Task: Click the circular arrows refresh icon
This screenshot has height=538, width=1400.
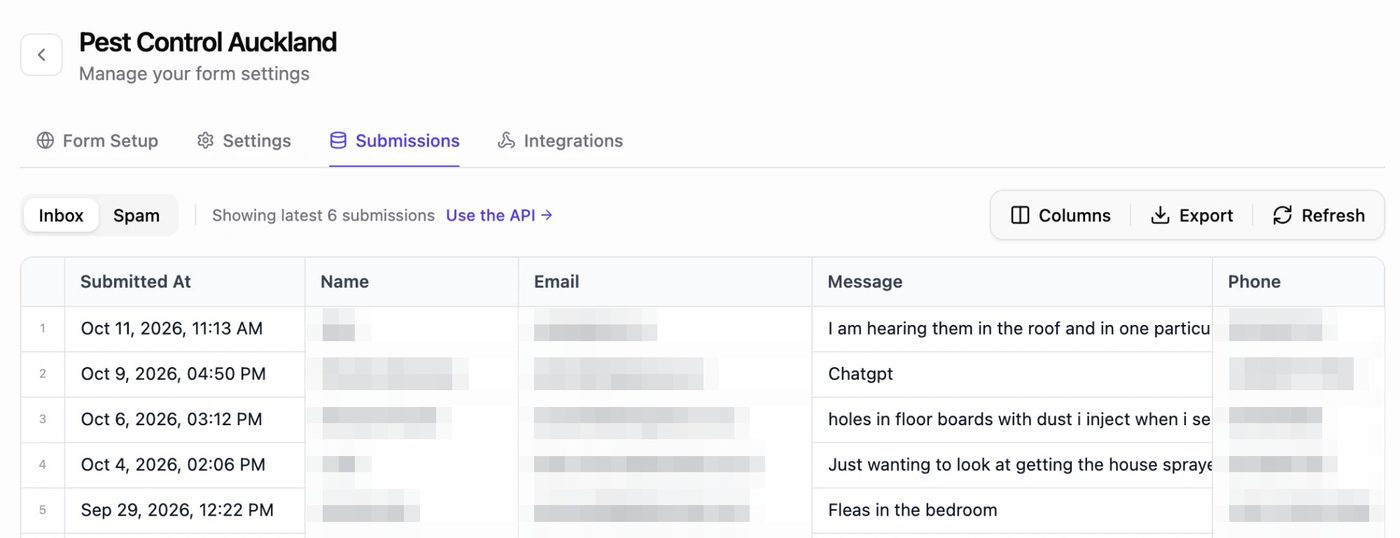Action: (x=1282, y=215)
